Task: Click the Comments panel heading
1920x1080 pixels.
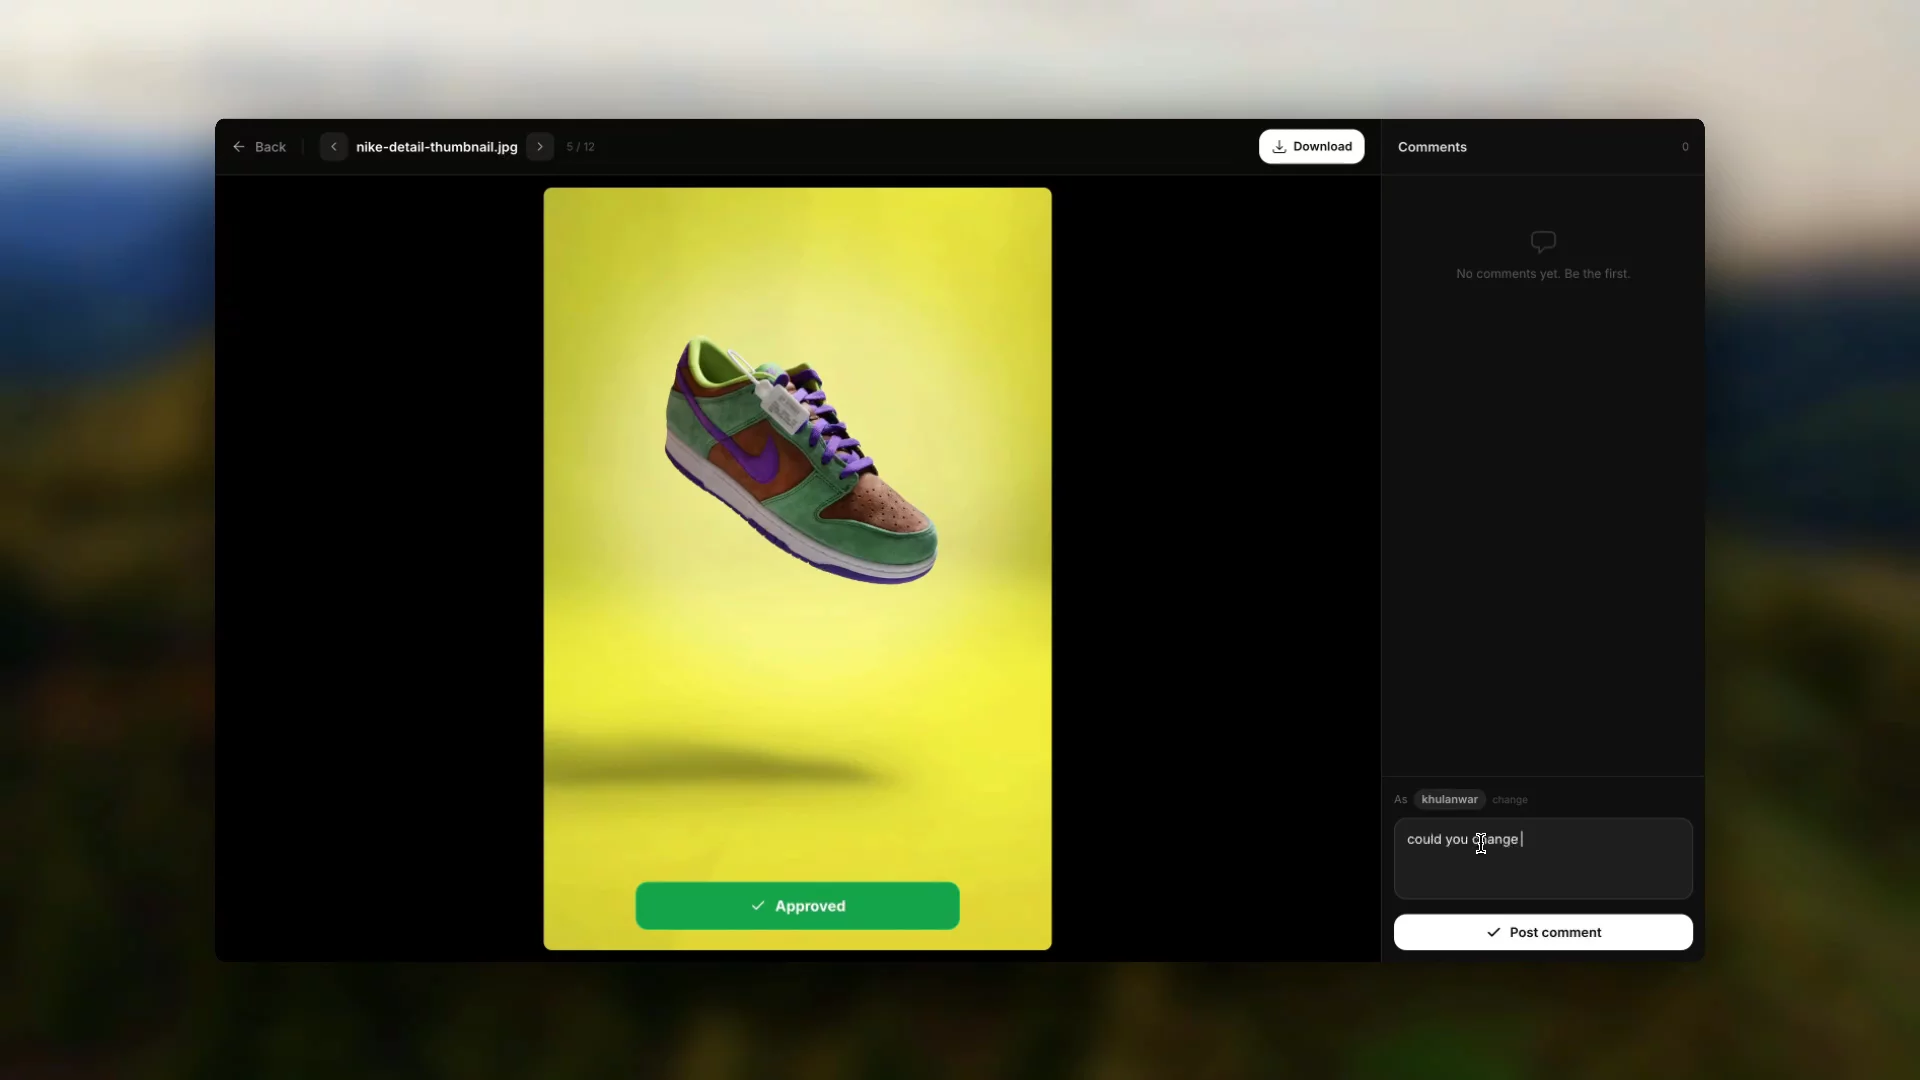Action: click(x=1432, y=147)
